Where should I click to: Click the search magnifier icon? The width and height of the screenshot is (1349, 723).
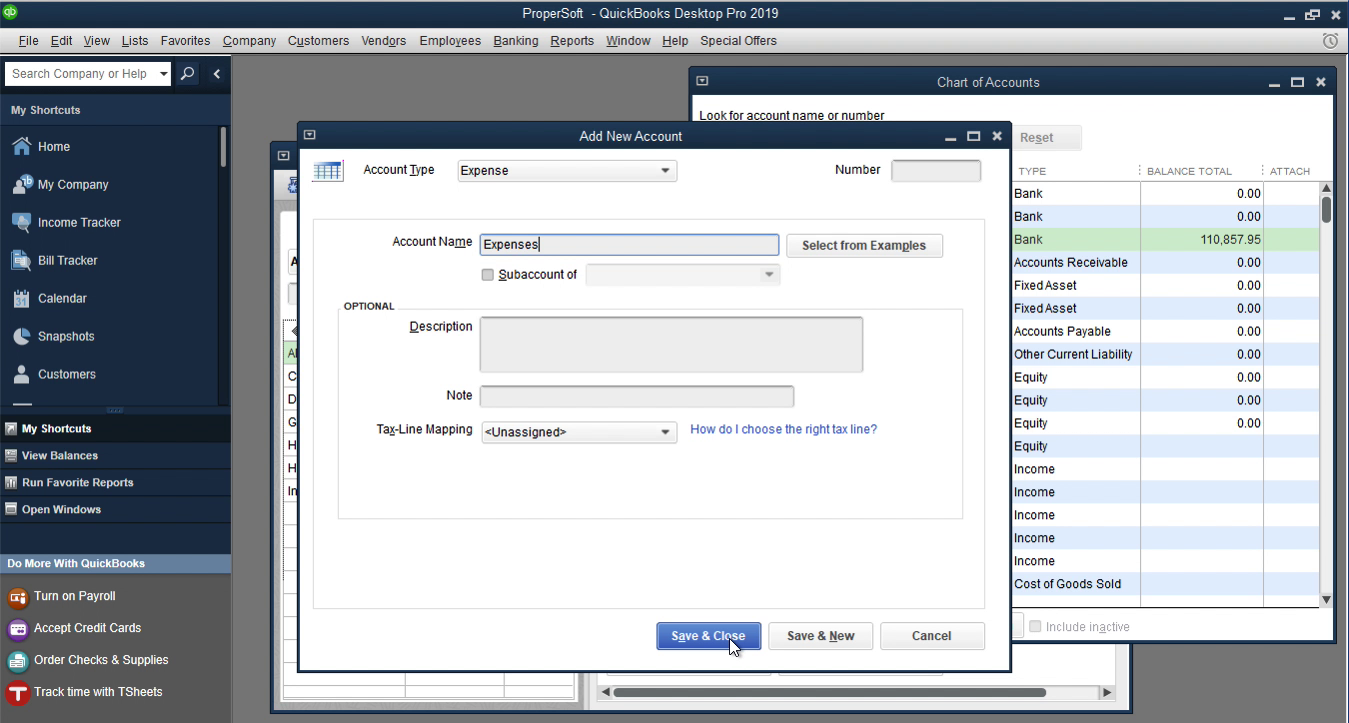pyautogui.click(x=187, y=74)
